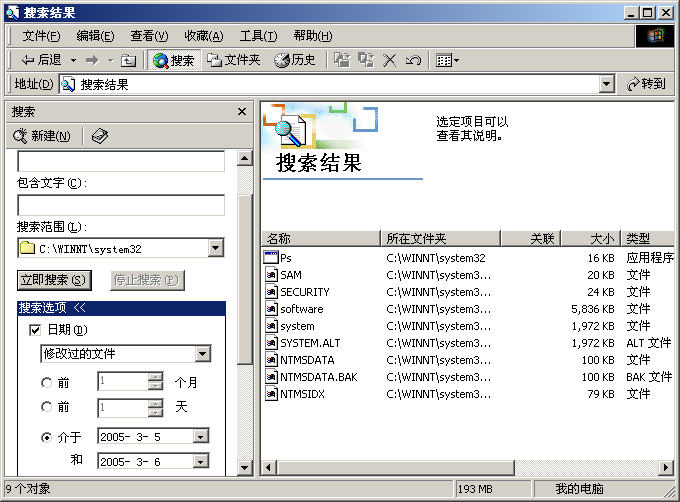Close the 搜索 search pane
The image size is (680, 502).
[x=242, y=112]
